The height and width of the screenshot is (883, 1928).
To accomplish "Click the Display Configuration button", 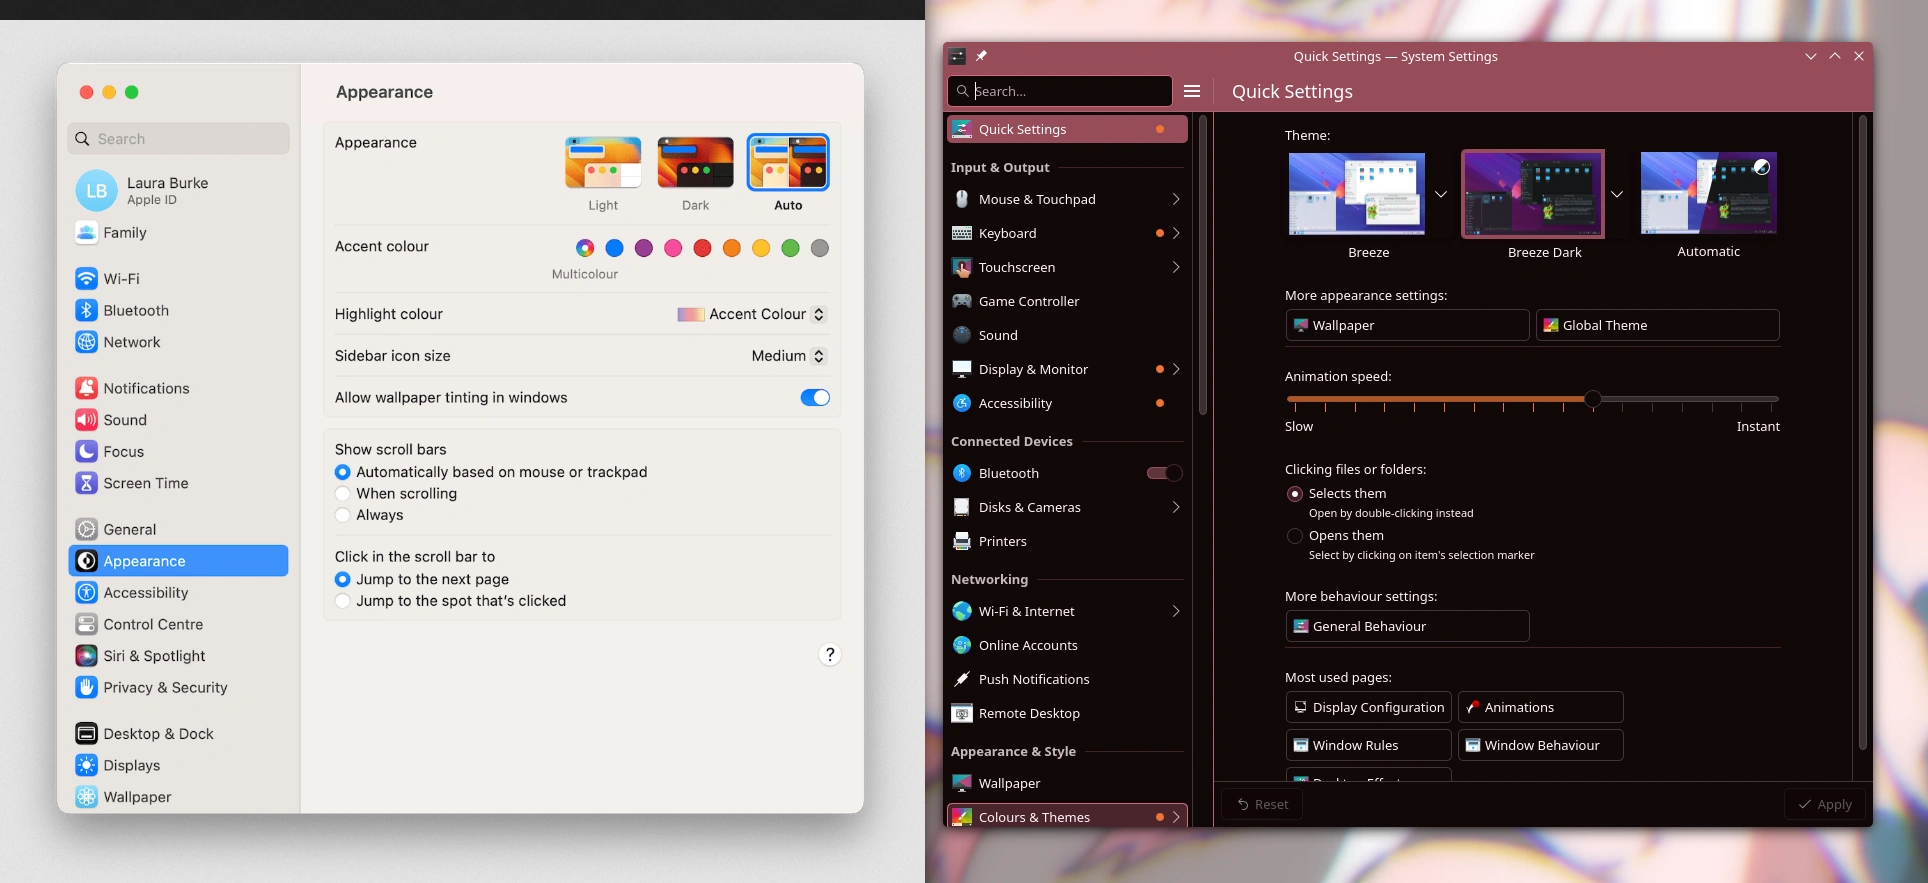I will (x=1368, y=707).
